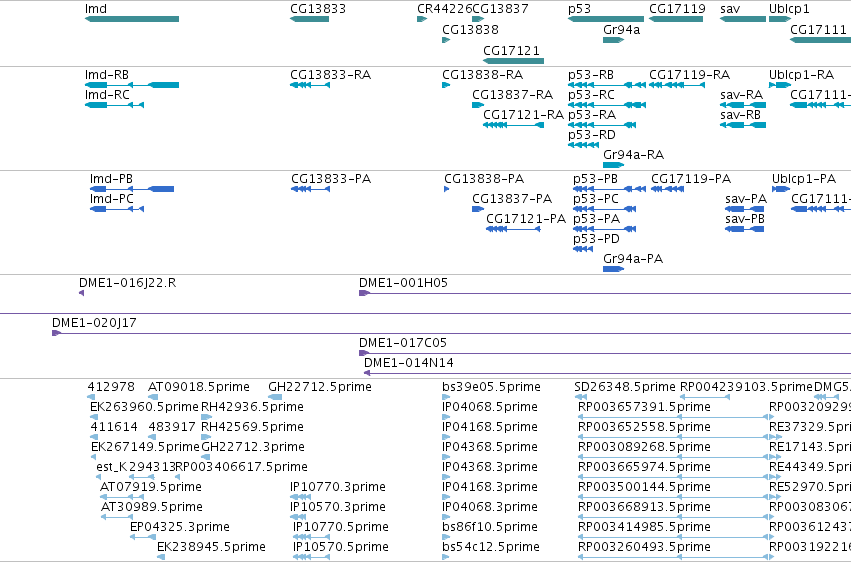The height and width of the screenshot is (562, 851).
Task: Click the Gr94a gene glyph
Action: coord(613,40)
